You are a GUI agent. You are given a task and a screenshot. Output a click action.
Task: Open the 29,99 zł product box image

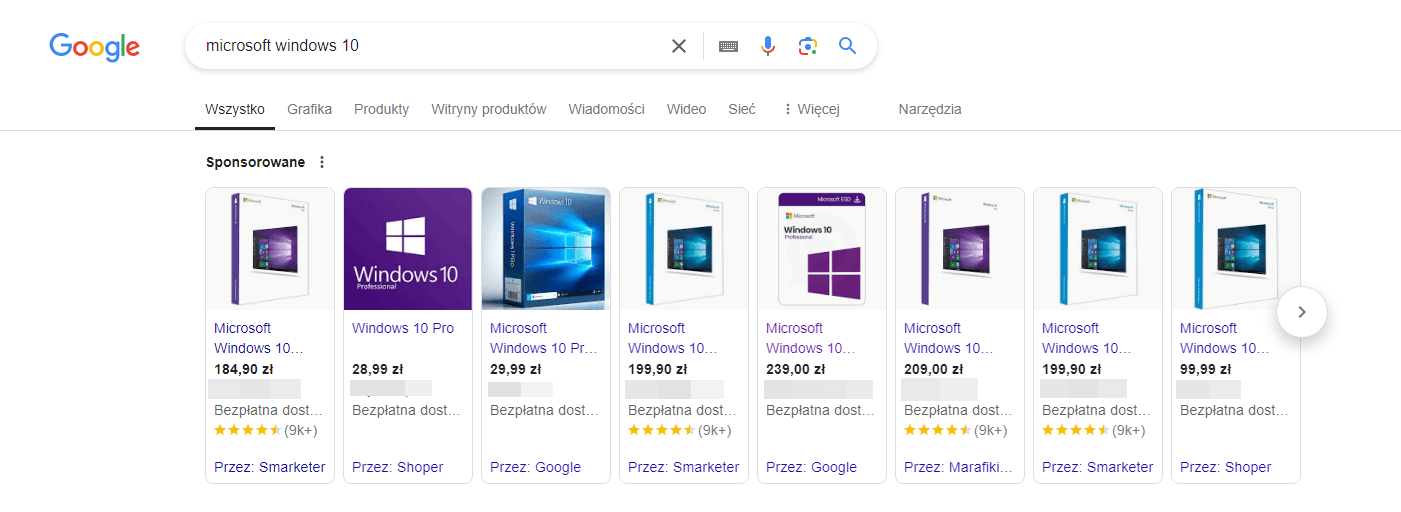click(x=546, y=249)
